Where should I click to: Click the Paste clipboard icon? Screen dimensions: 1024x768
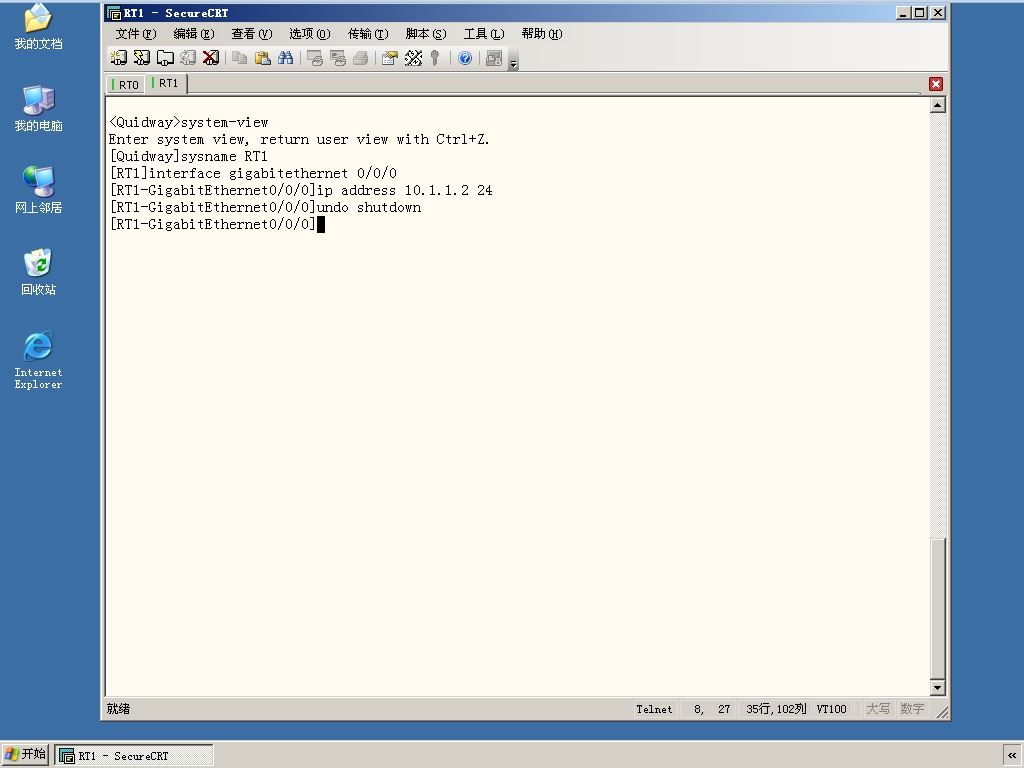[x=263, y=58]
